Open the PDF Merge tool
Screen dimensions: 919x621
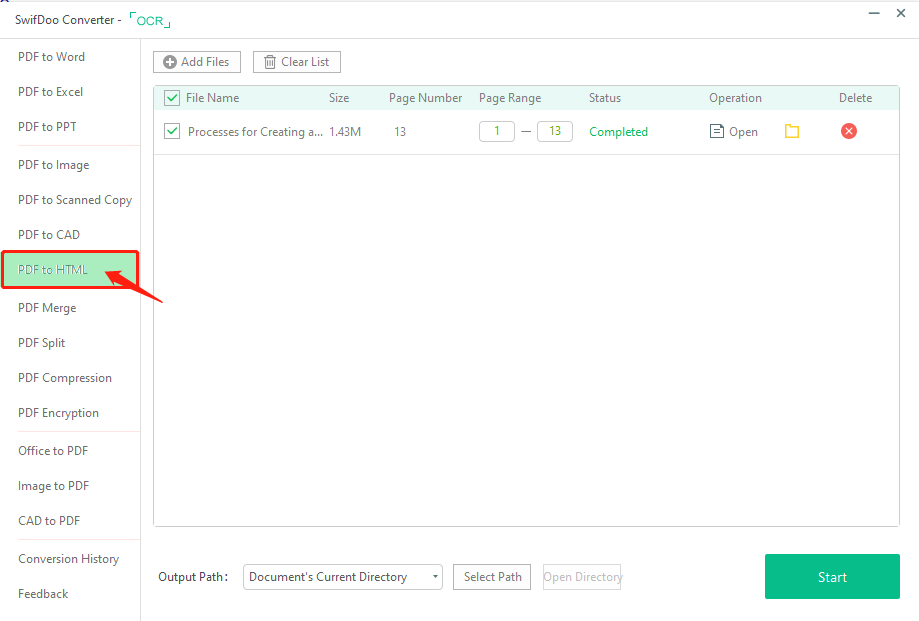(47, 308)
